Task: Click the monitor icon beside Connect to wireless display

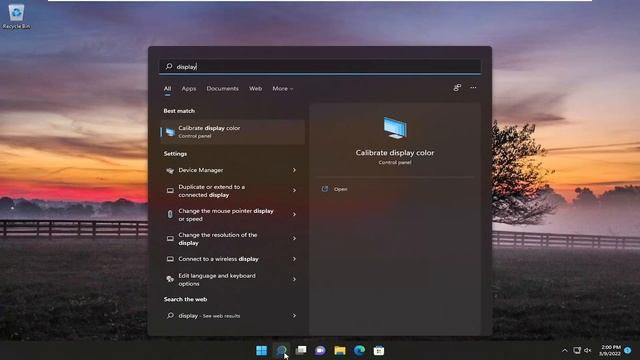Action: 170,259
